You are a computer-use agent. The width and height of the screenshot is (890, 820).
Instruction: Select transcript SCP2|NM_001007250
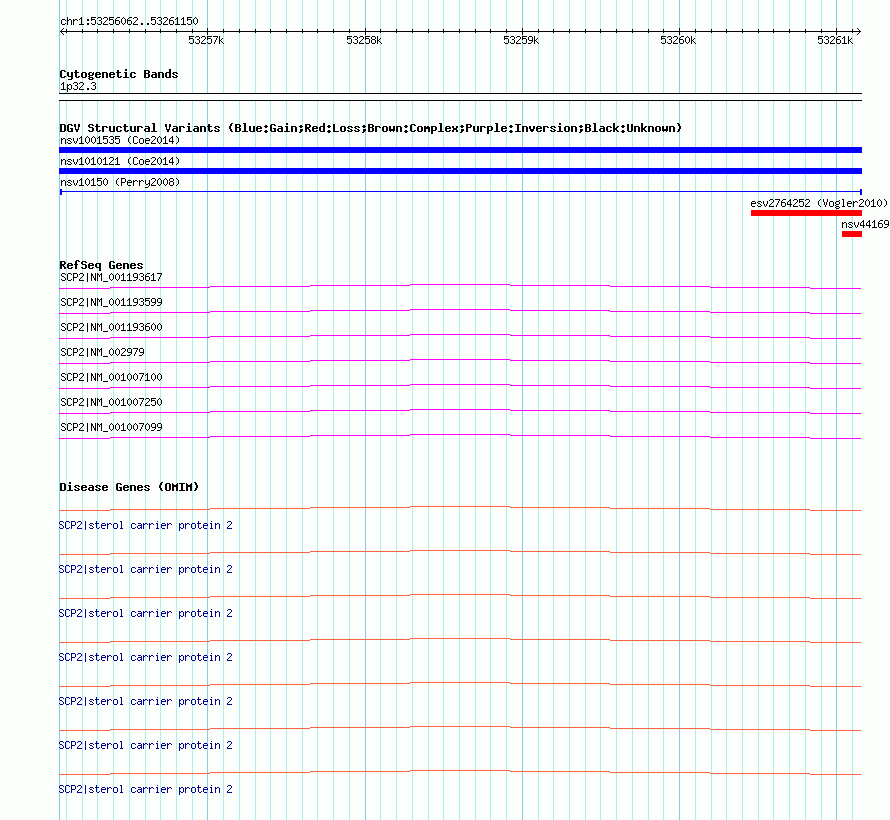click(111, 402)
